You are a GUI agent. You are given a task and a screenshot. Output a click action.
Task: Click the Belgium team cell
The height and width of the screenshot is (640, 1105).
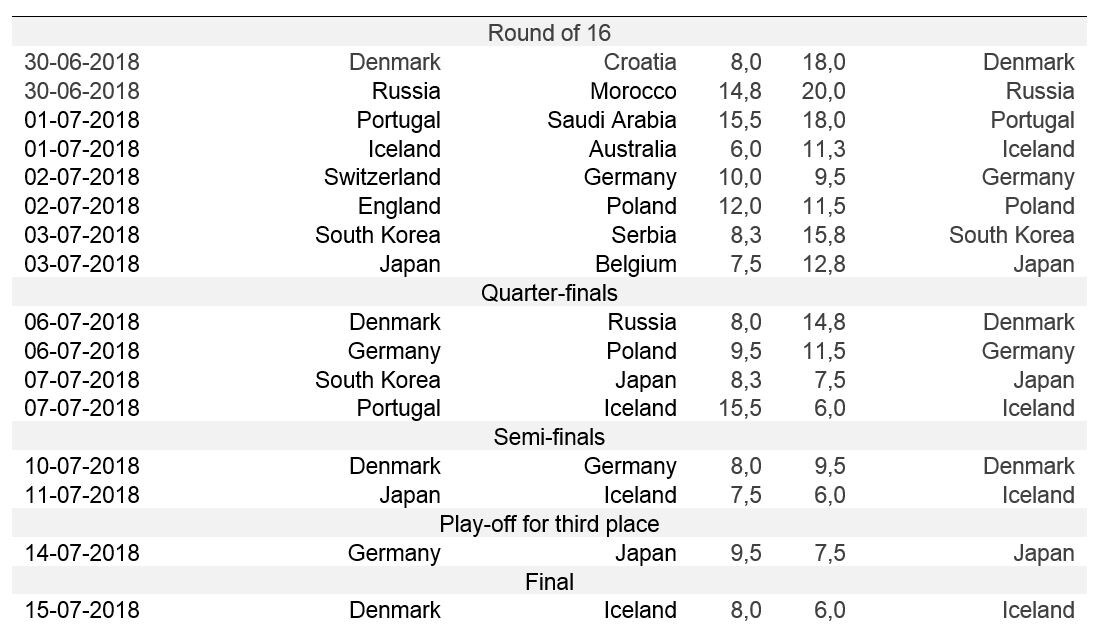coord(635,264)
